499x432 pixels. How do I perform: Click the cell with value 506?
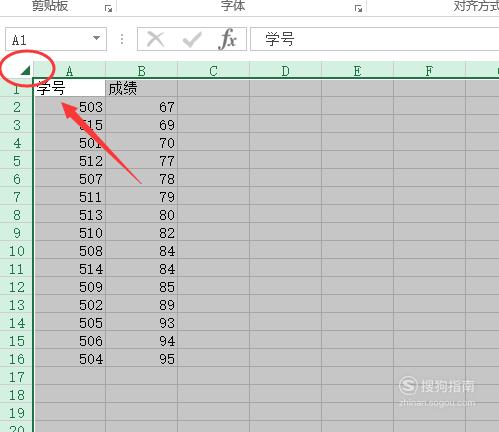click(69, 341)
